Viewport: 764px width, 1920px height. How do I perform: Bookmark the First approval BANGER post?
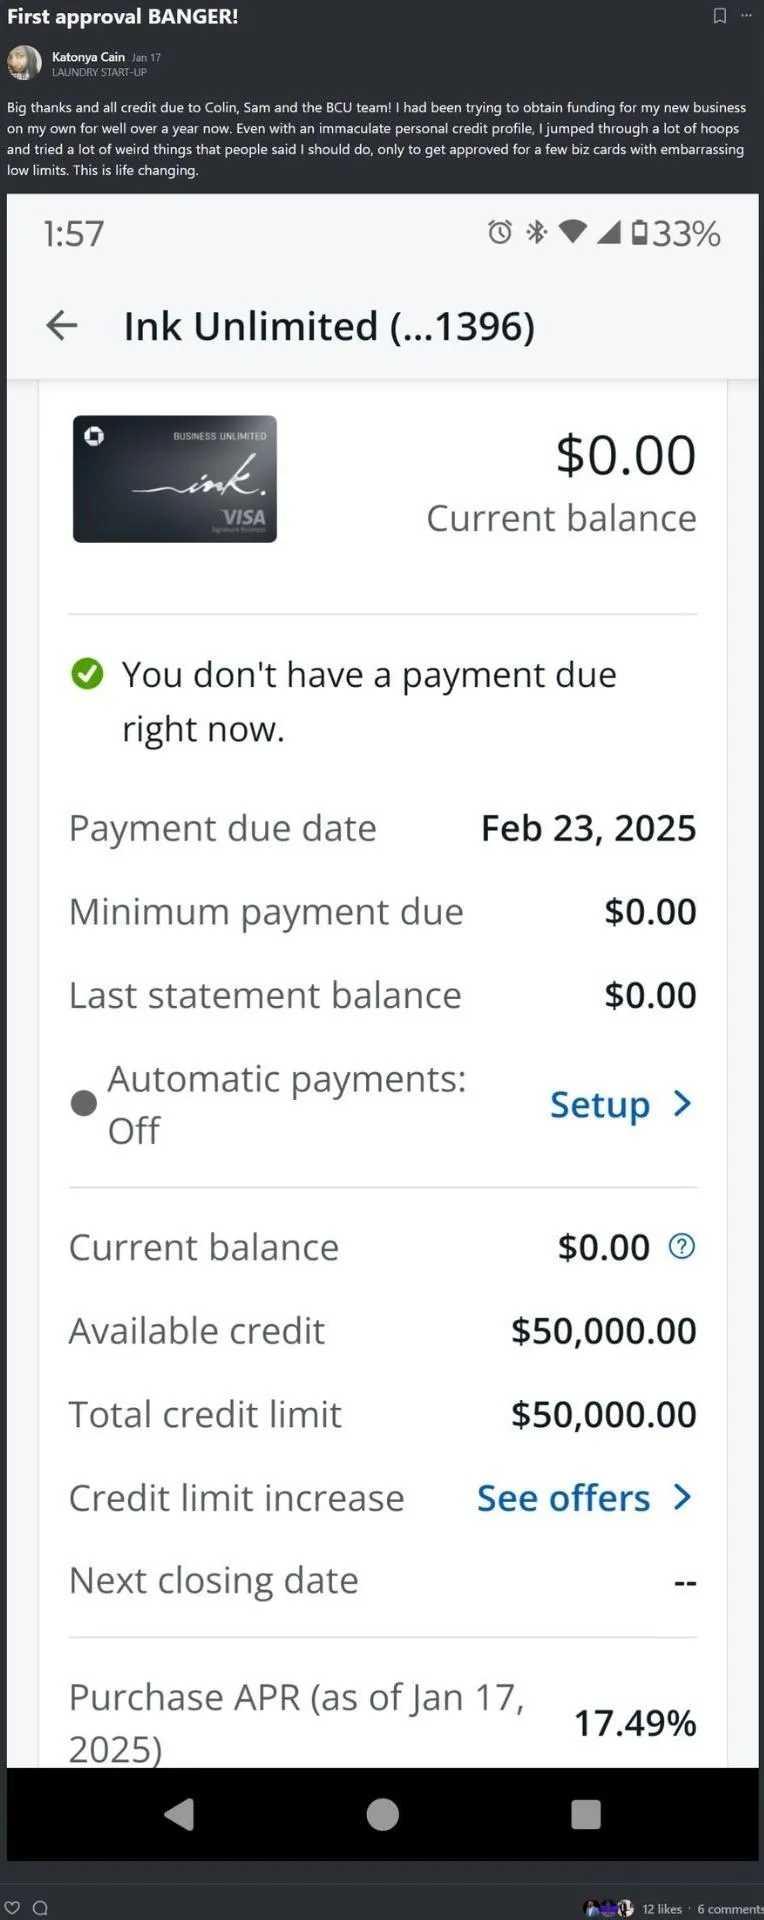(719, 16)
